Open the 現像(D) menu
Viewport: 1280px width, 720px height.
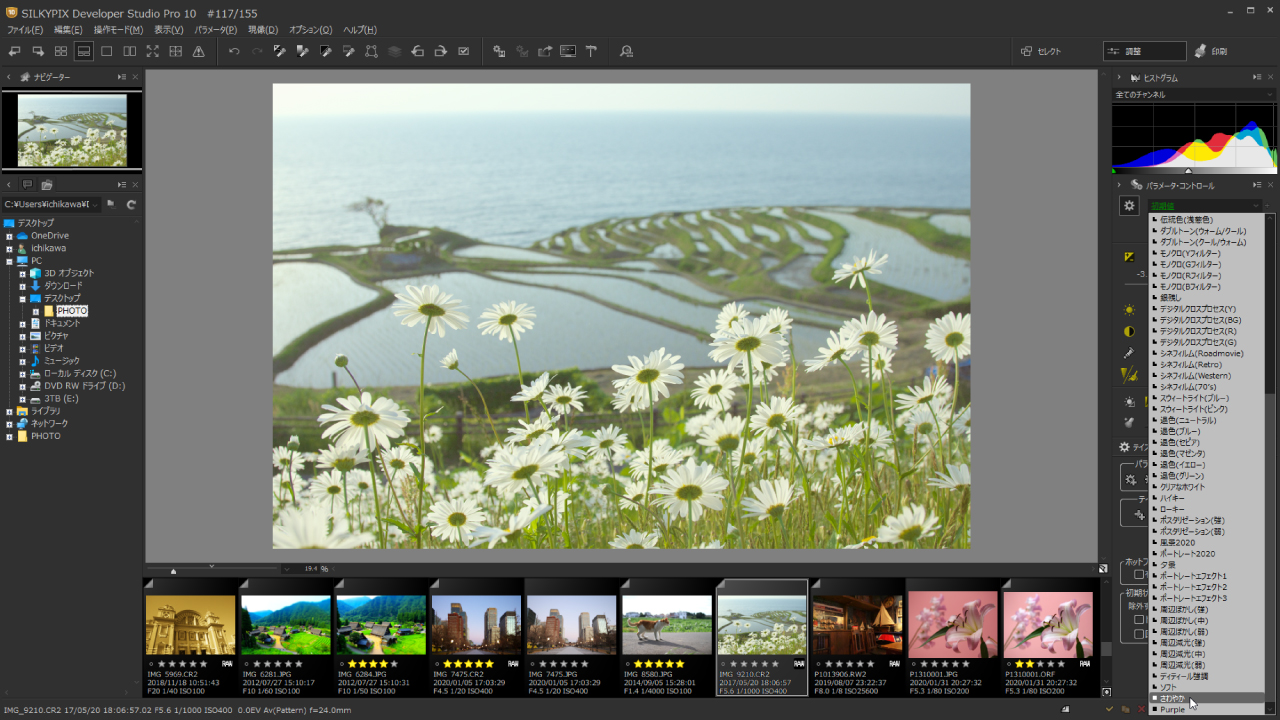264,30
